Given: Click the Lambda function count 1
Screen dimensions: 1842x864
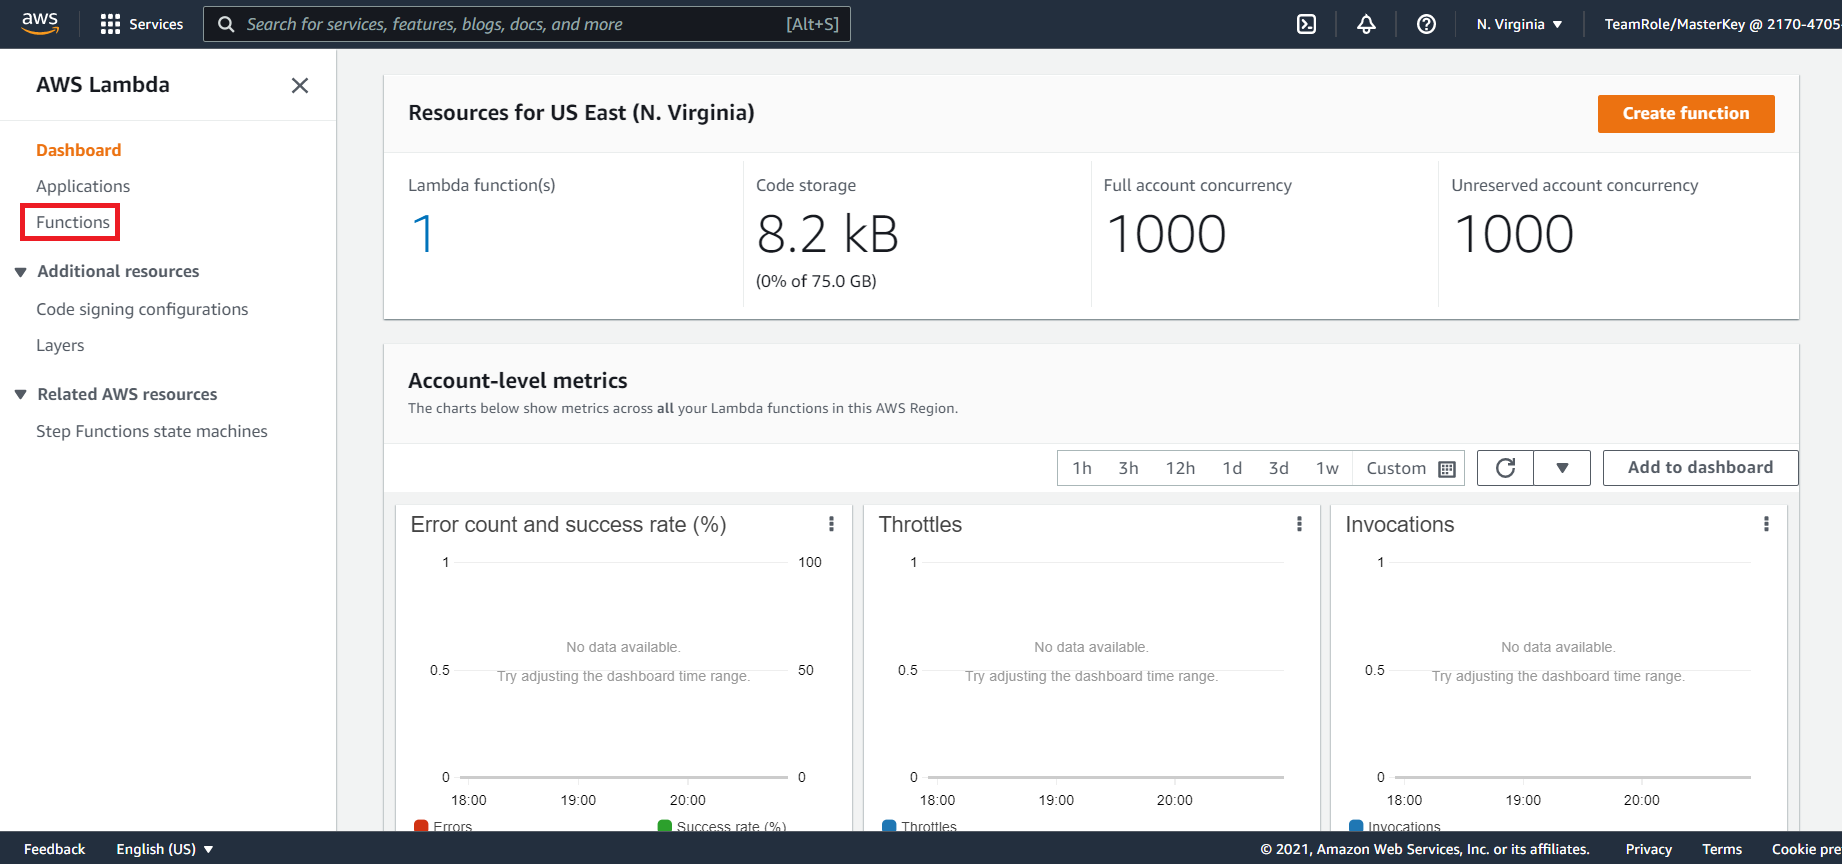Looking at the screenshot, I should [423, 234].
